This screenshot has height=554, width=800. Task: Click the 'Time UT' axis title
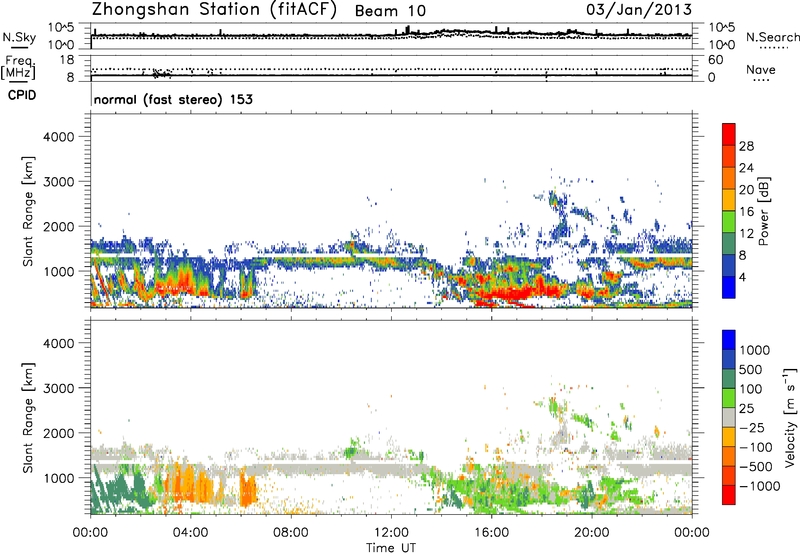click(391, 548)
